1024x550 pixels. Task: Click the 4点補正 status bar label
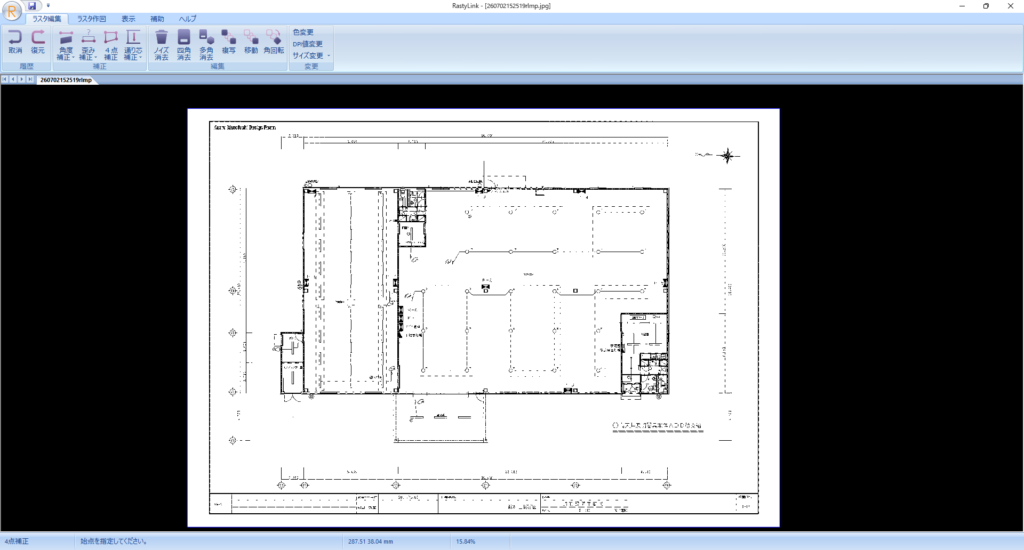(x=17, y=542)
